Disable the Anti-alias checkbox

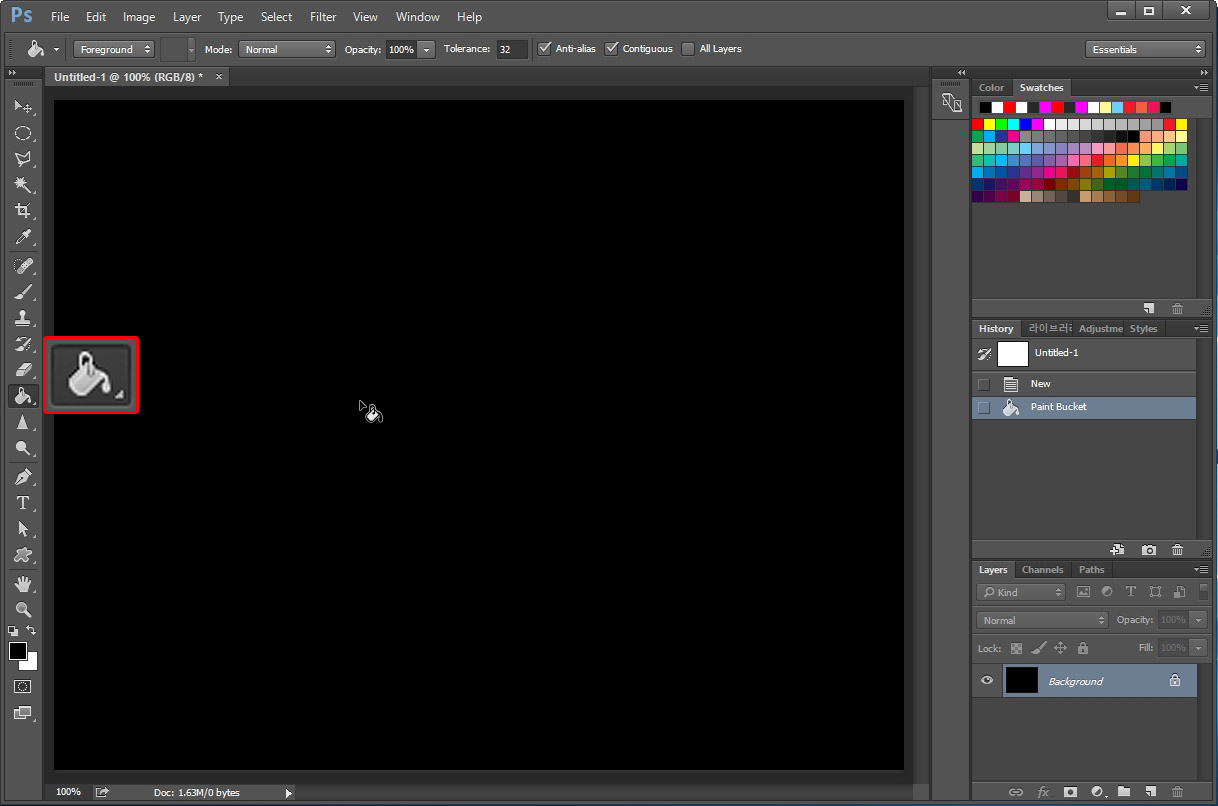545,48
